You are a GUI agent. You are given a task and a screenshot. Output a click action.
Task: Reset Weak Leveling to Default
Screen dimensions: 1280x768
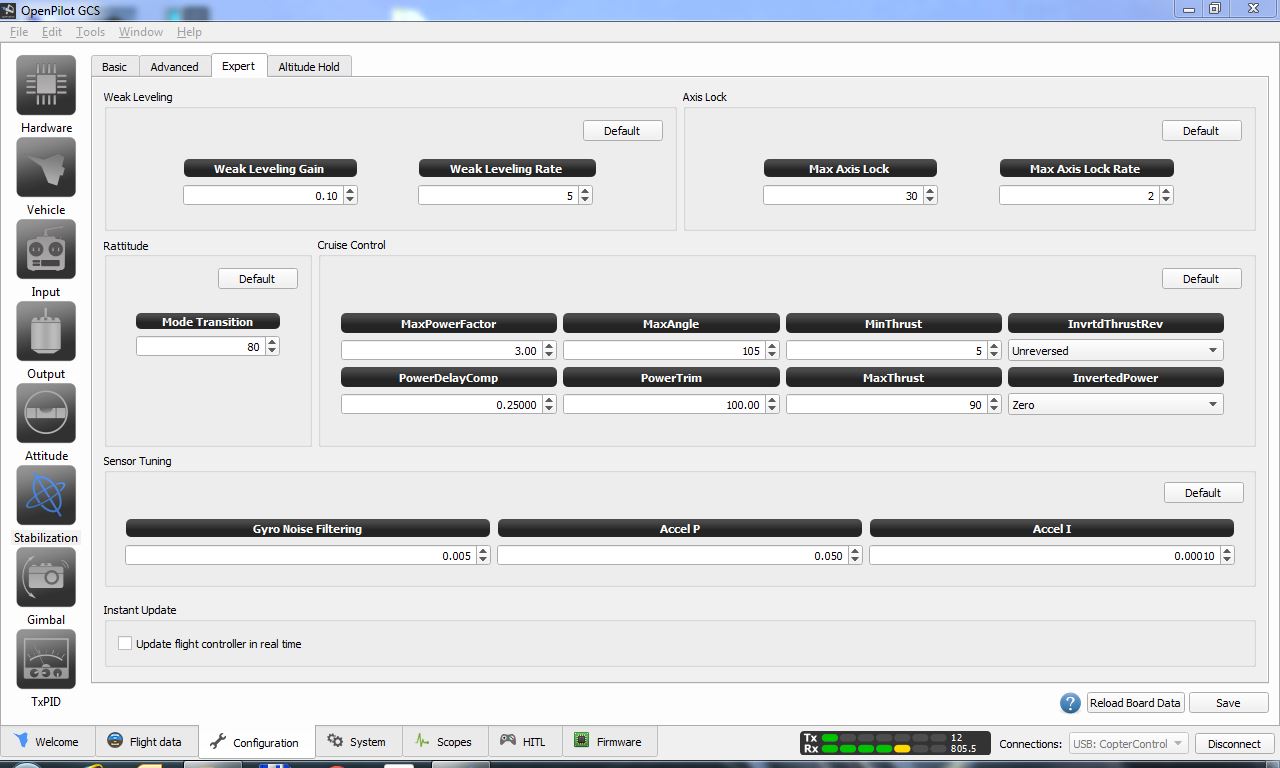pyautogui.click(x=622, y=131)
